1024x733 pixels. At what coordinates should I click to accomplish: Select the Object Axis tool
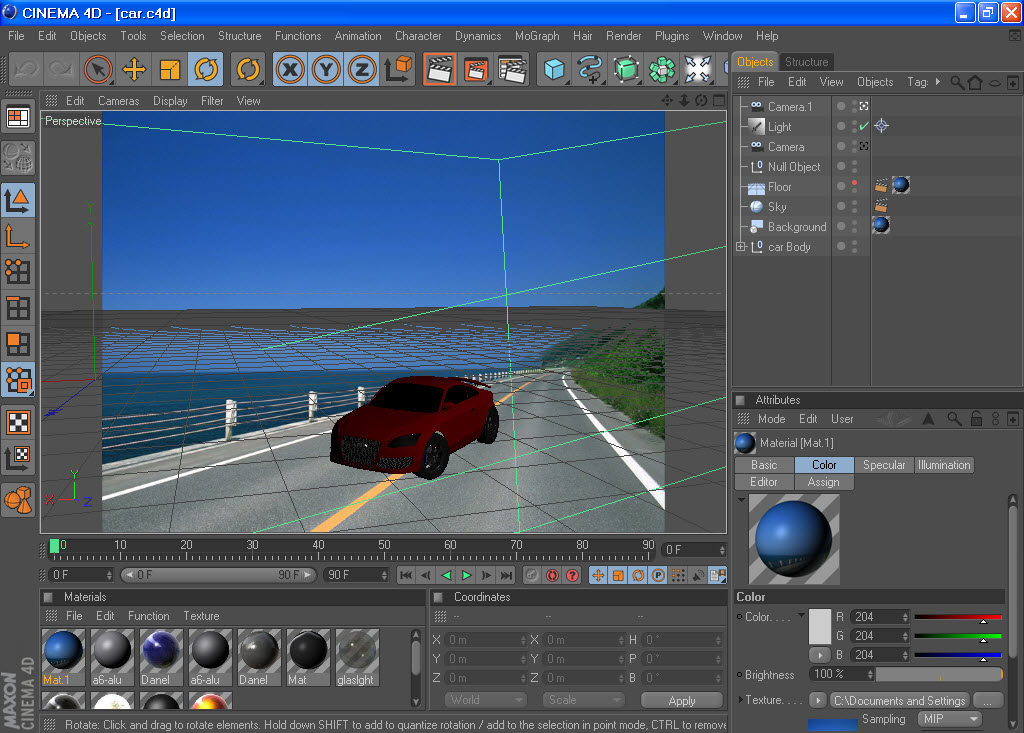tap(18, 236)
